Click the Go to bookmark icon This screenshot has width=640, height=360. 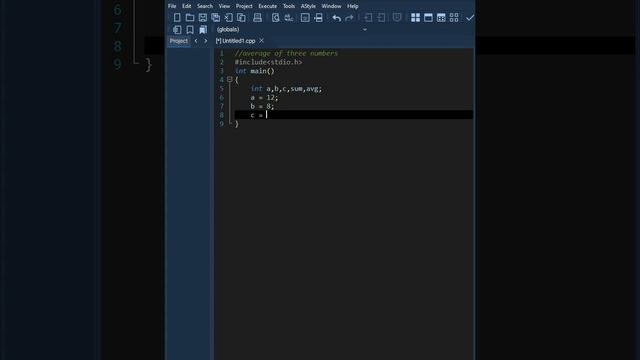[203, 29]
